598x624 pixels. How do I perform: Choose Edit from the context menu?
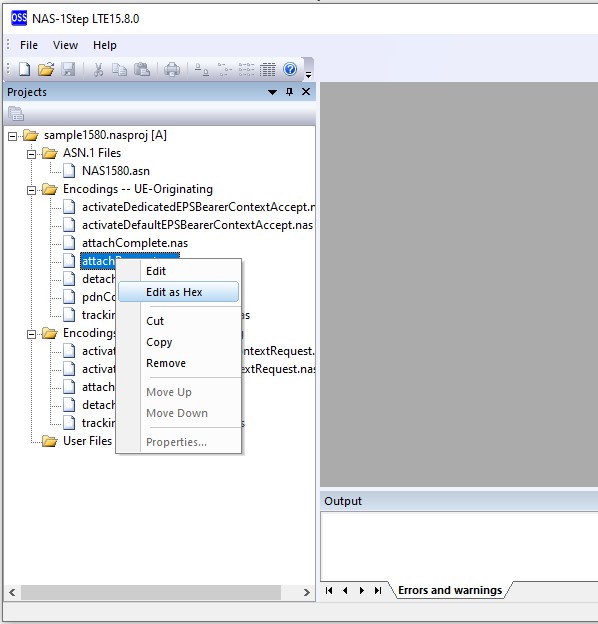coord(179,271)
